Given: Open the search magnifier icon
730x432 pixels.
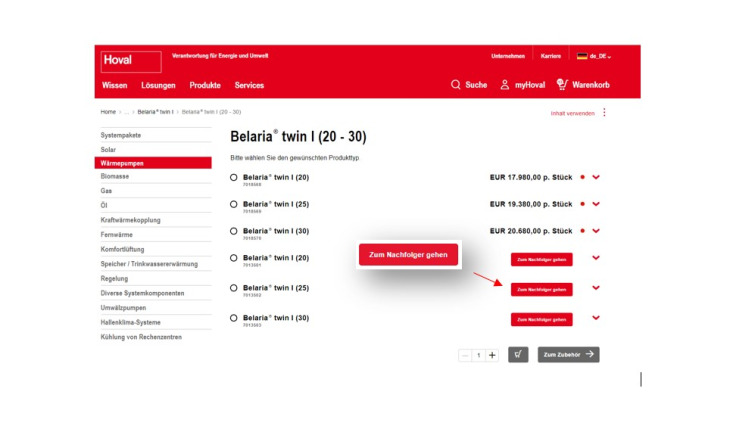Looking at the screenshot, I should (x=456, y=85).
